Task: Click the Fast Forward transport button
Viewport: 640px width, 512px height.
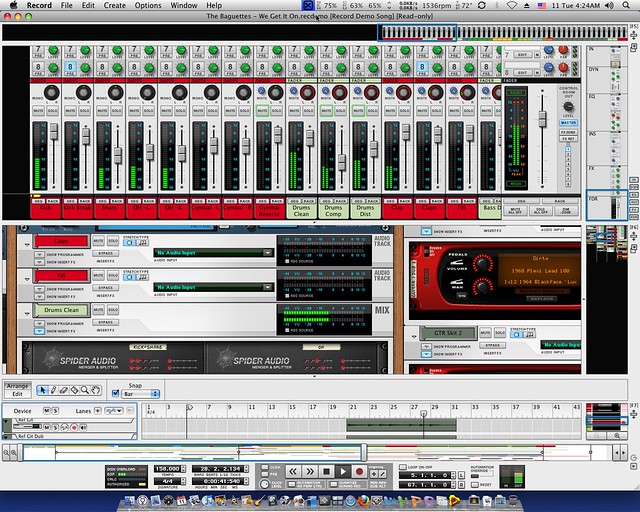Action: click(310, 472)
